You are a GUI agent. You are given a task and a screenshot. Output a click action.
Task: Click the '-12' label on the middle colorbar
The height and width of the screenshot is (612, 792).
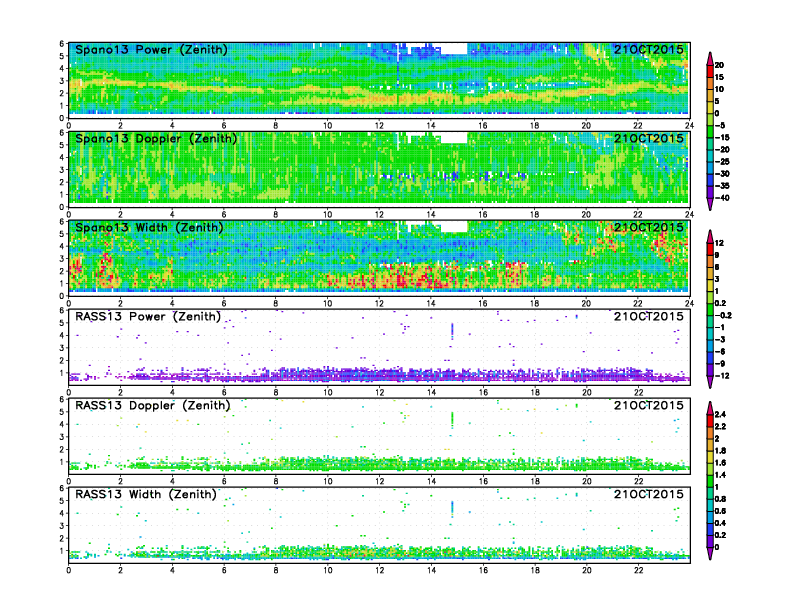(722, 376)
